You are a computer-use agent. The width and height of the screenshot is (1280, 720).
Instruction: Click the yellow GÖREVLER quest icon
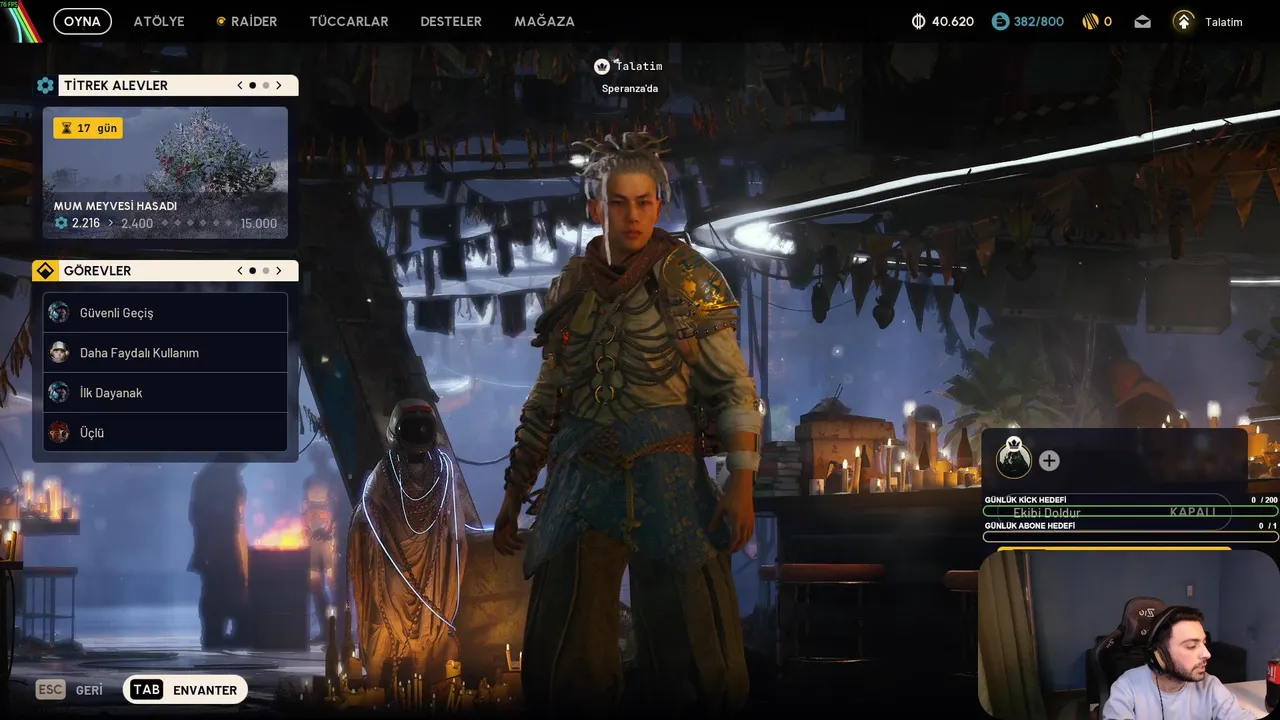click(45, 271)
